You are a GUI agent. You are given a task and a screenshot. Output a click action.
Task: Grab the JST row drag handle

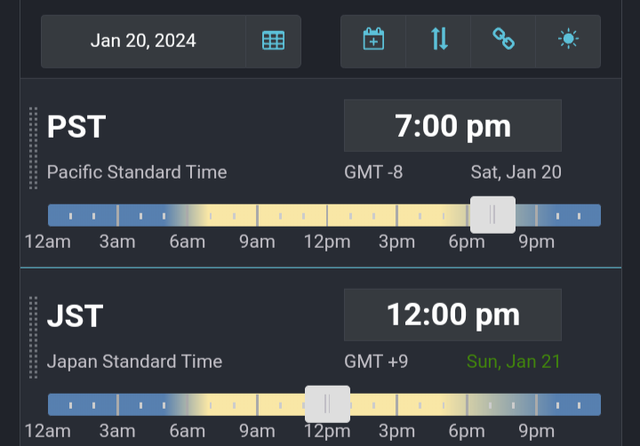33,337
